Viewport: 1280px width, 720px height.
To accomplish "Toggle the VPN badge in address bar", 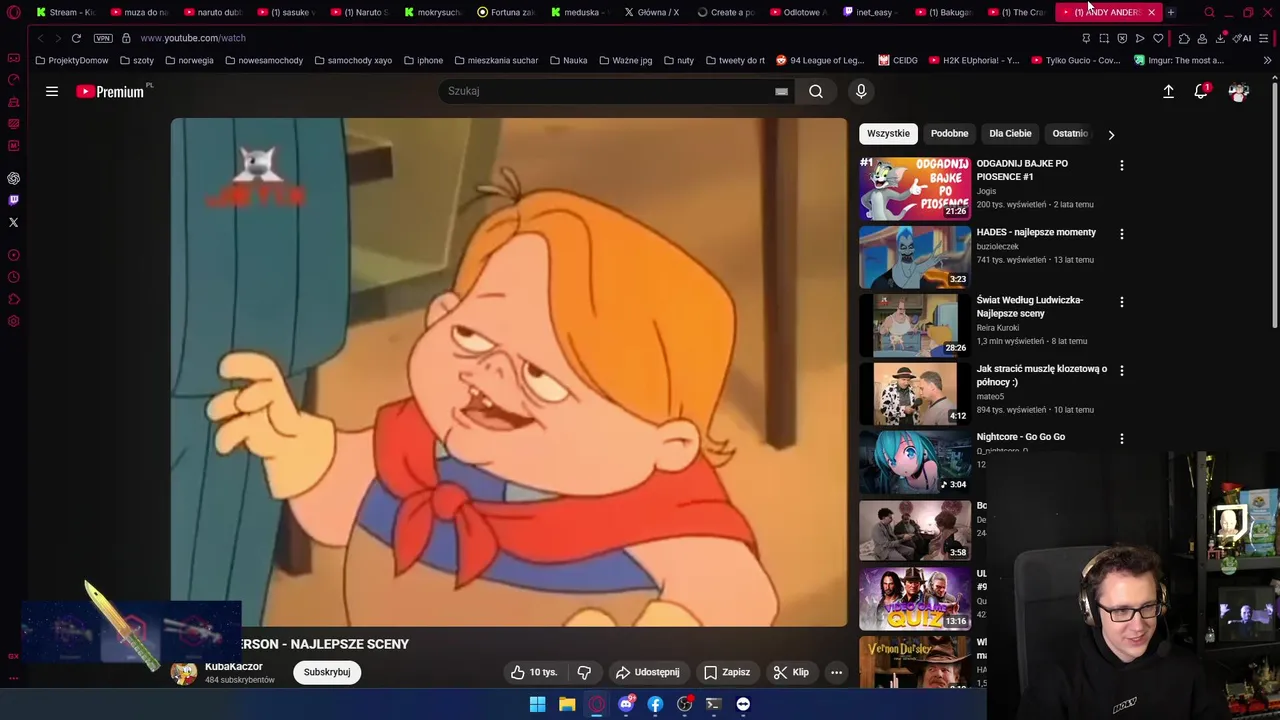I will tap(103, 38).
